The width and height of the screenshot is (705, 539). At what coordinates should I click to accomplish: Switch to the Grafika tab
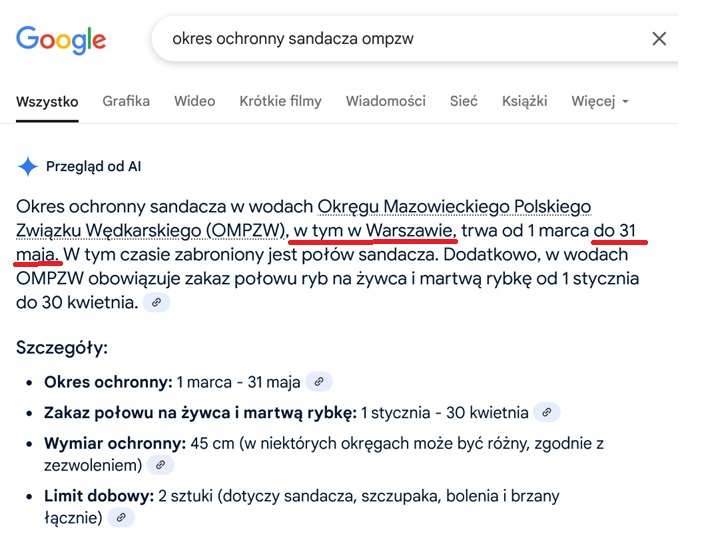point(126,101)
